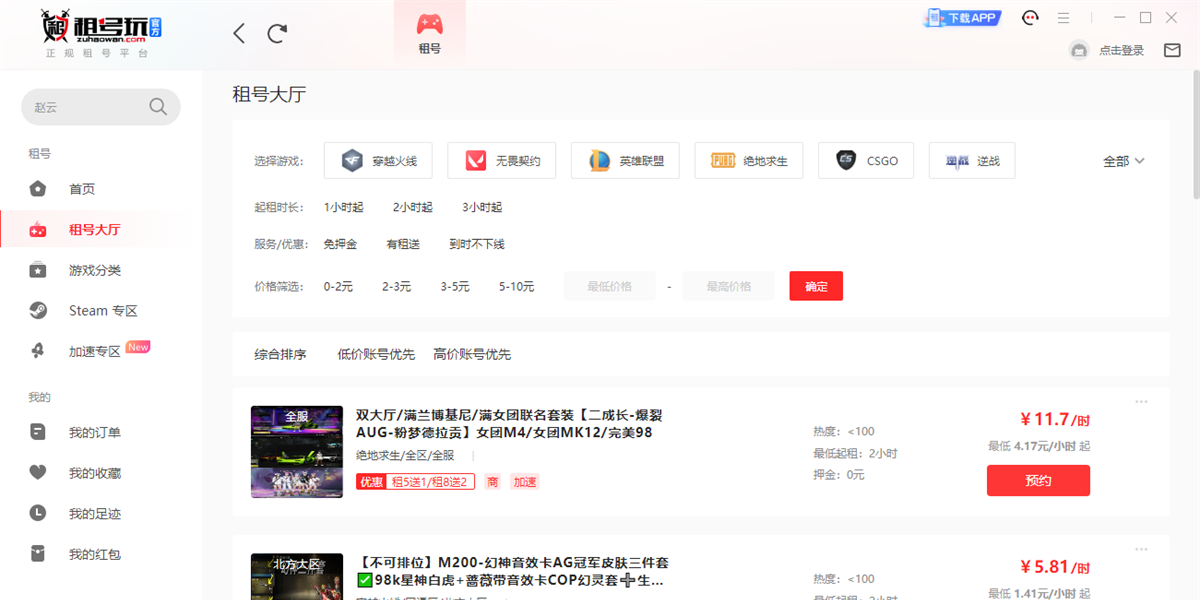
Task: Open the hamburger menu in title bar
Action: tap(1063, 18)
